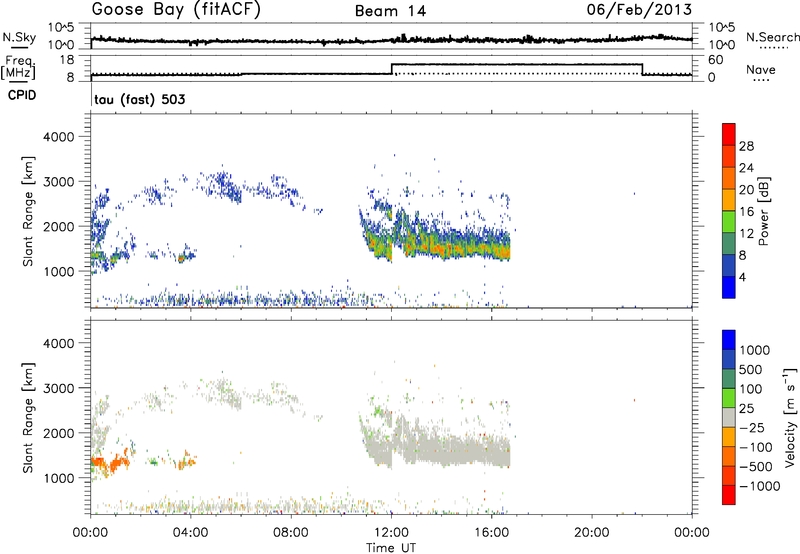Screen dimensions: 800x554
Task: Click the "4000" tick on the velocity panel
Action: pos(58,343)
